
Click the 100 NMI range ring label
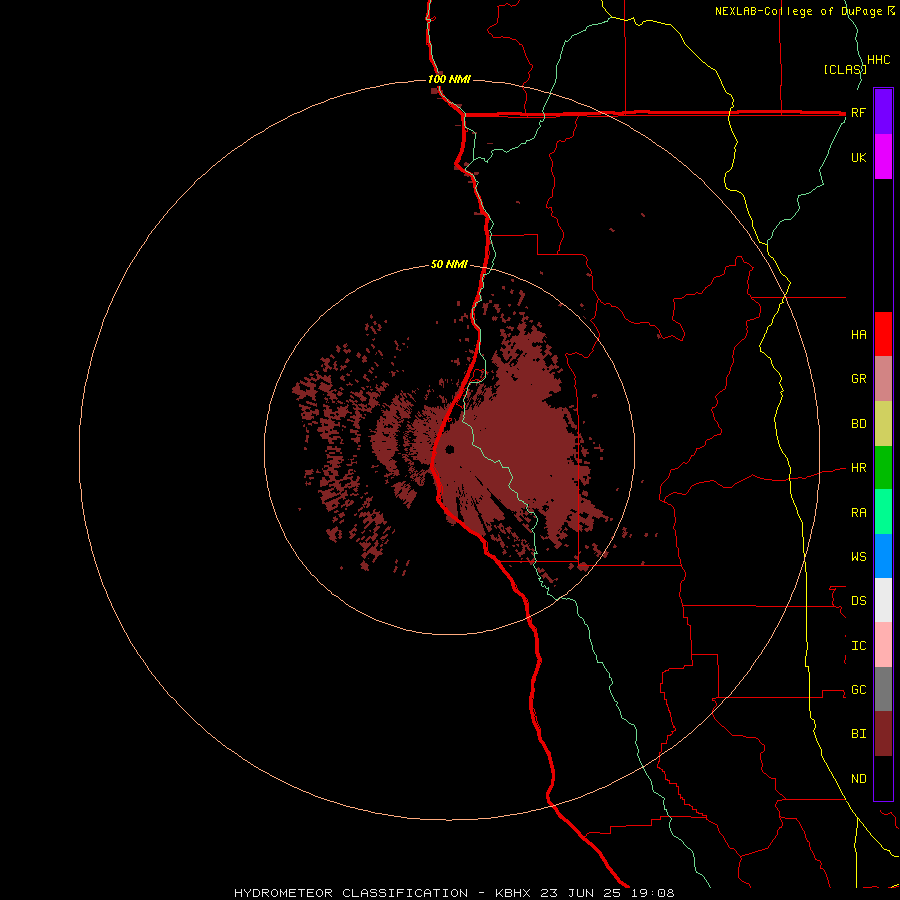[449, 79]
